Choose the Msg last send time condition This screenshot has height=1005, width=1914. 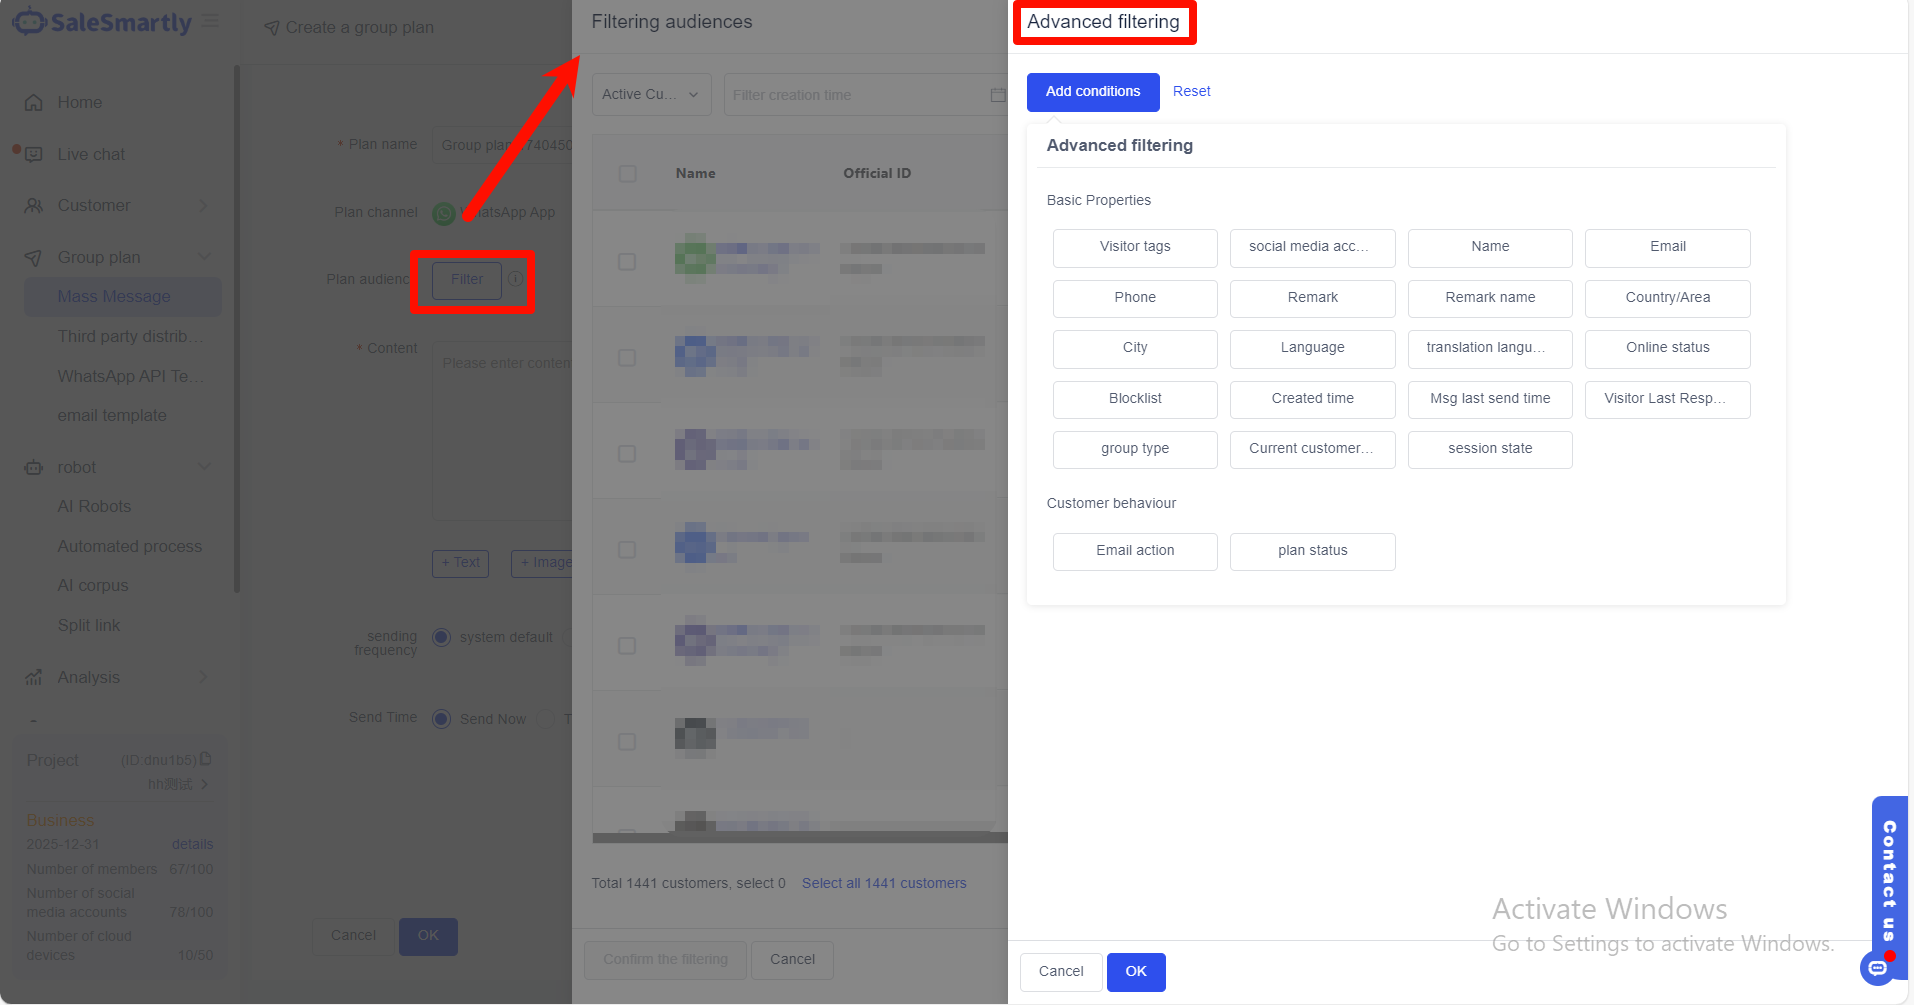point(1490,400)
